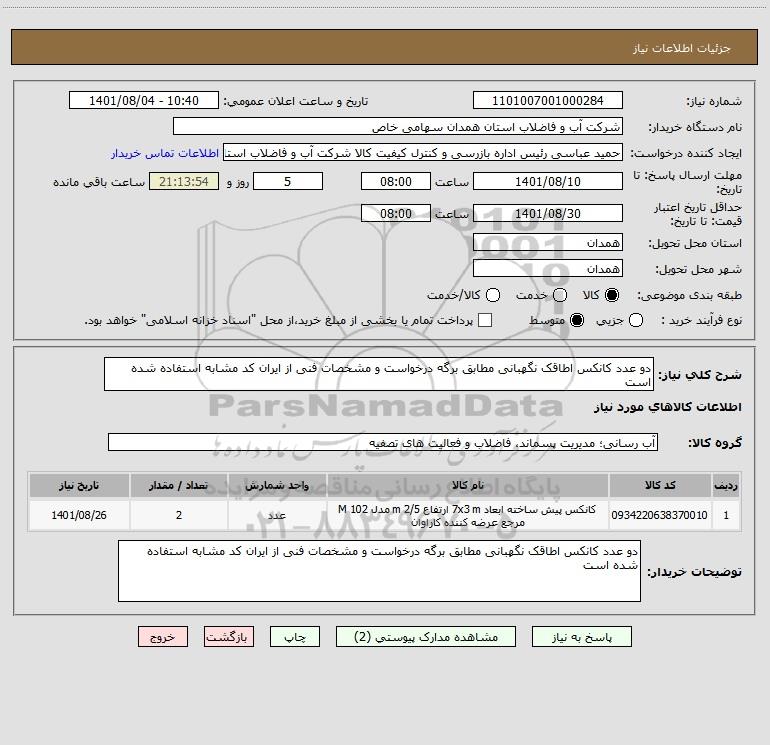Image resolution: width=770 pixels, height=745 pixels.
Task: Click the days remaining field showing 5
Action: [x=288, y=182]
